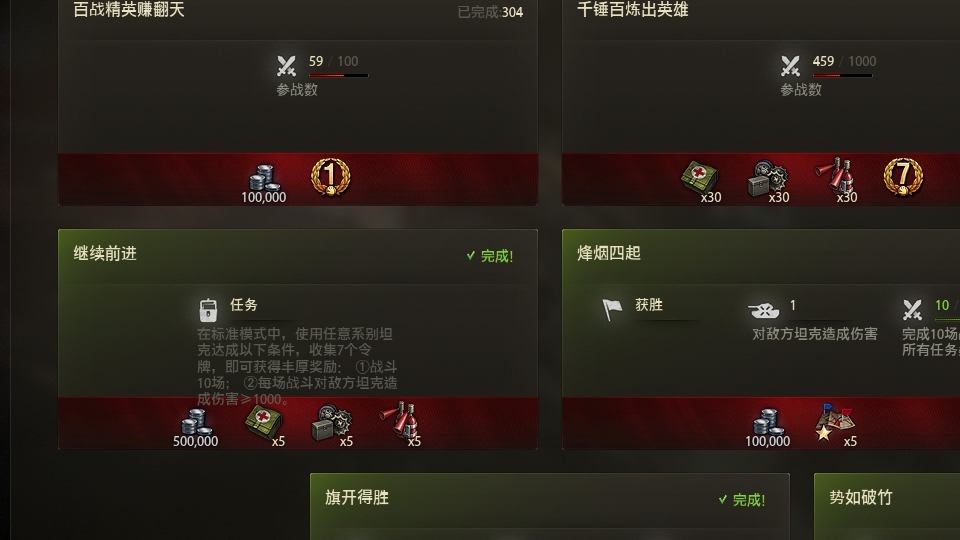Select the x30 repair kit toolbox reward

tap(769, 181)
